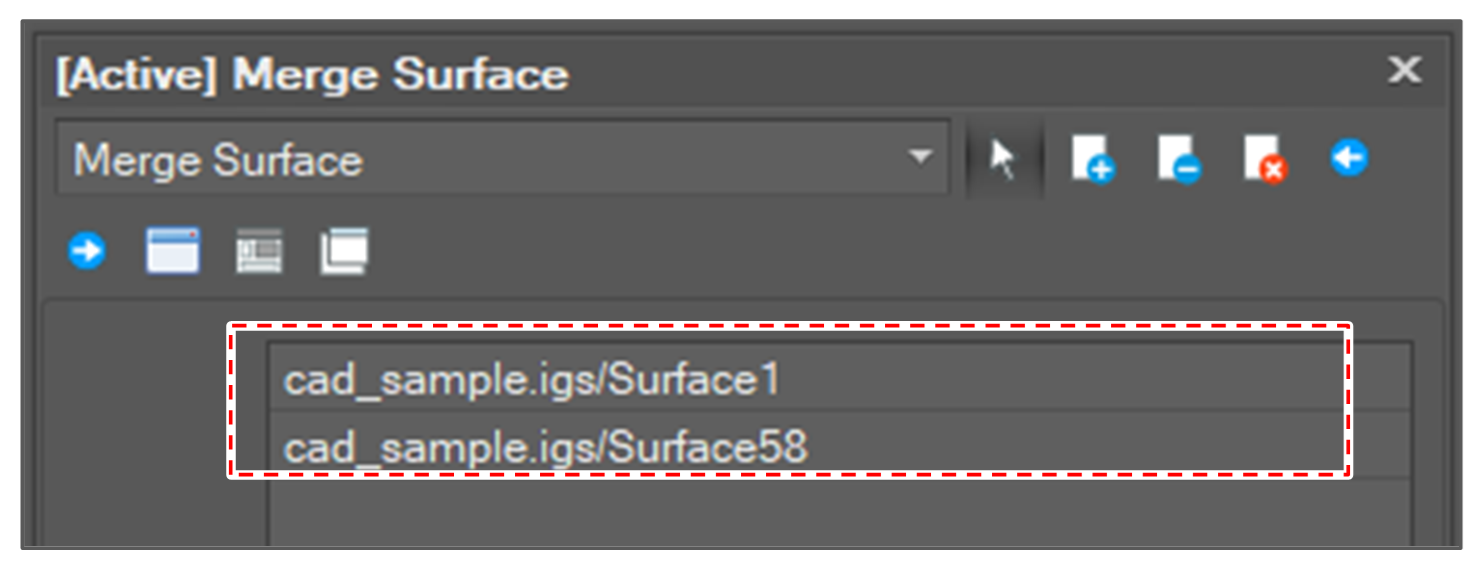Viewport: 1477px width, 562px height.
Task: Toggle the selection arrow cursor tool
Action: (x=1003, y=160)
